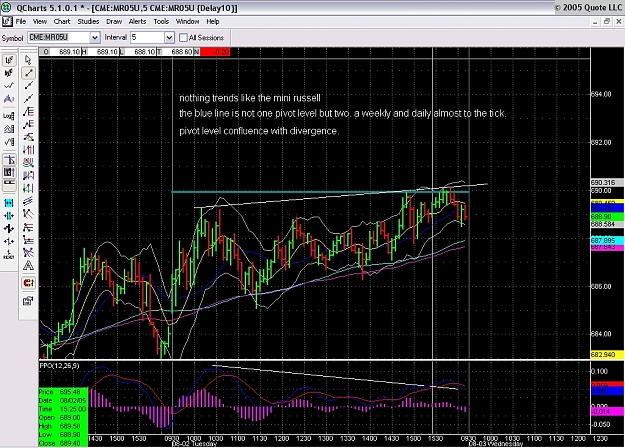Select the Fibonacci retracement tool
Image resolution: width=625 pixels, height=448 pixels.
coord(28,112)
